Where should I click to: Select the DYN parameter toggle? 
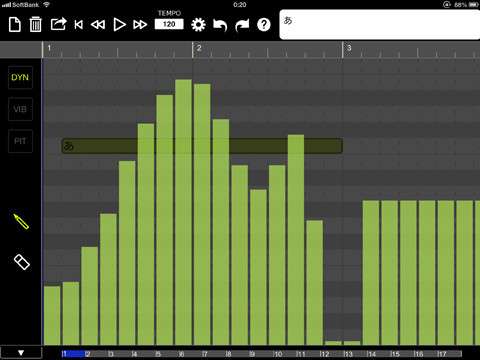pos(20,77)
